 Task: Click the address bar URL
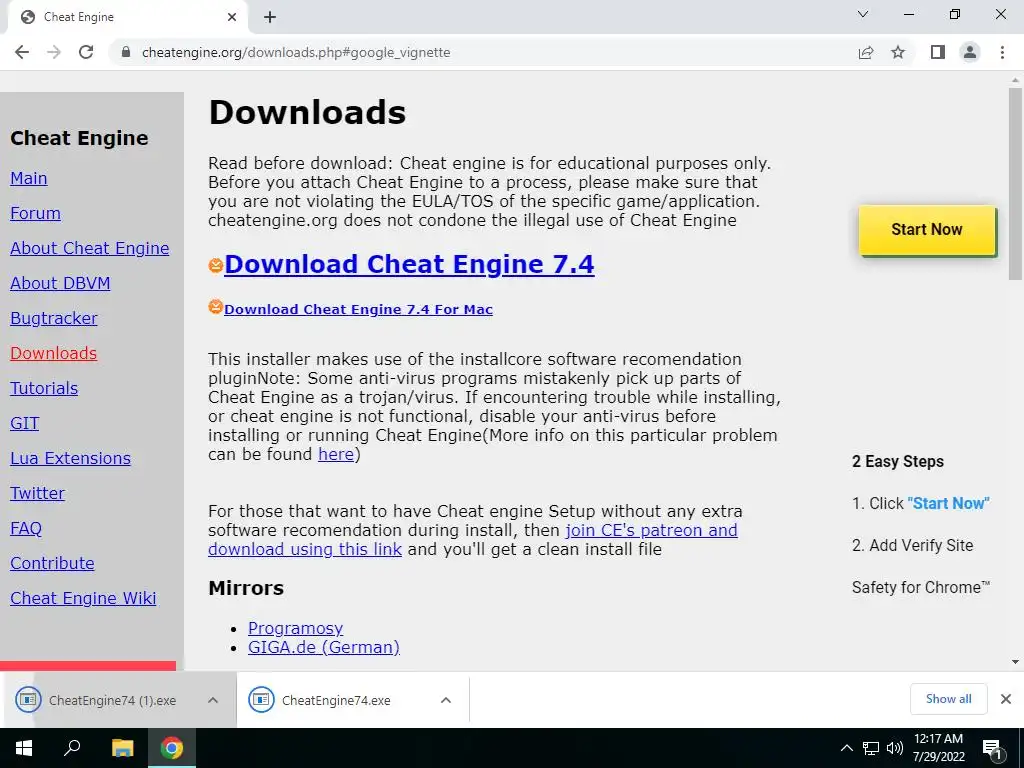click(296, 52)
